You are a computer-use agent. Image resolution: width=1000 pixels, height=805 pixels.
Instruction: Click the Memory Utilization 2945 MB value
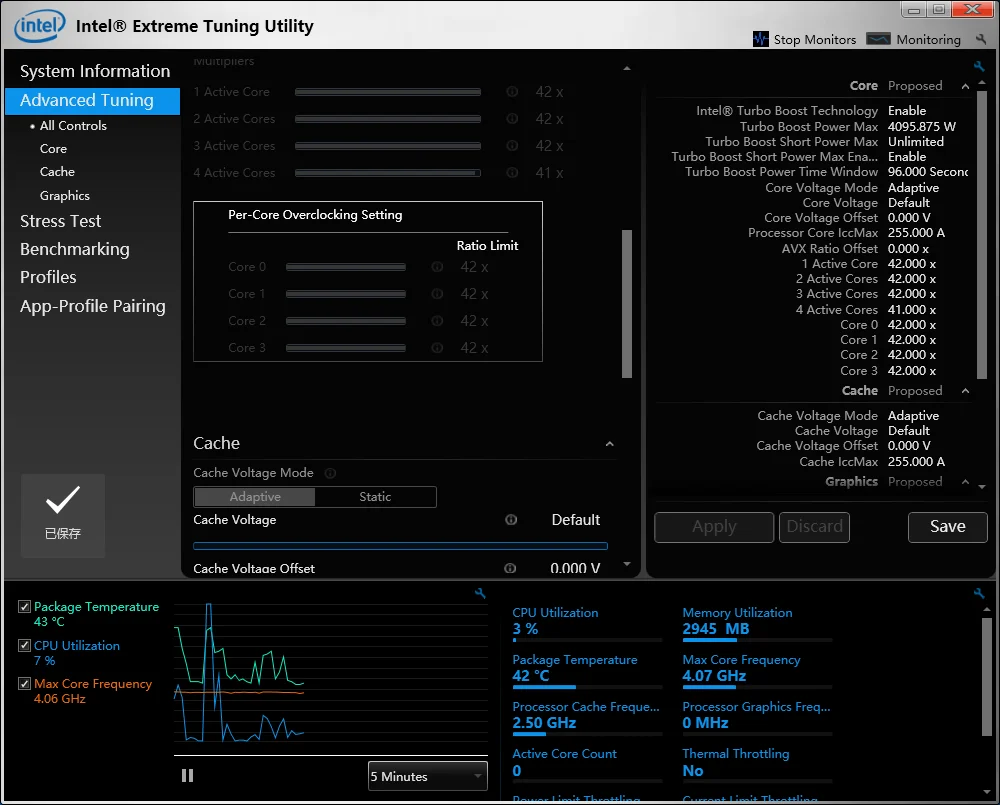(x=716, y=629)
